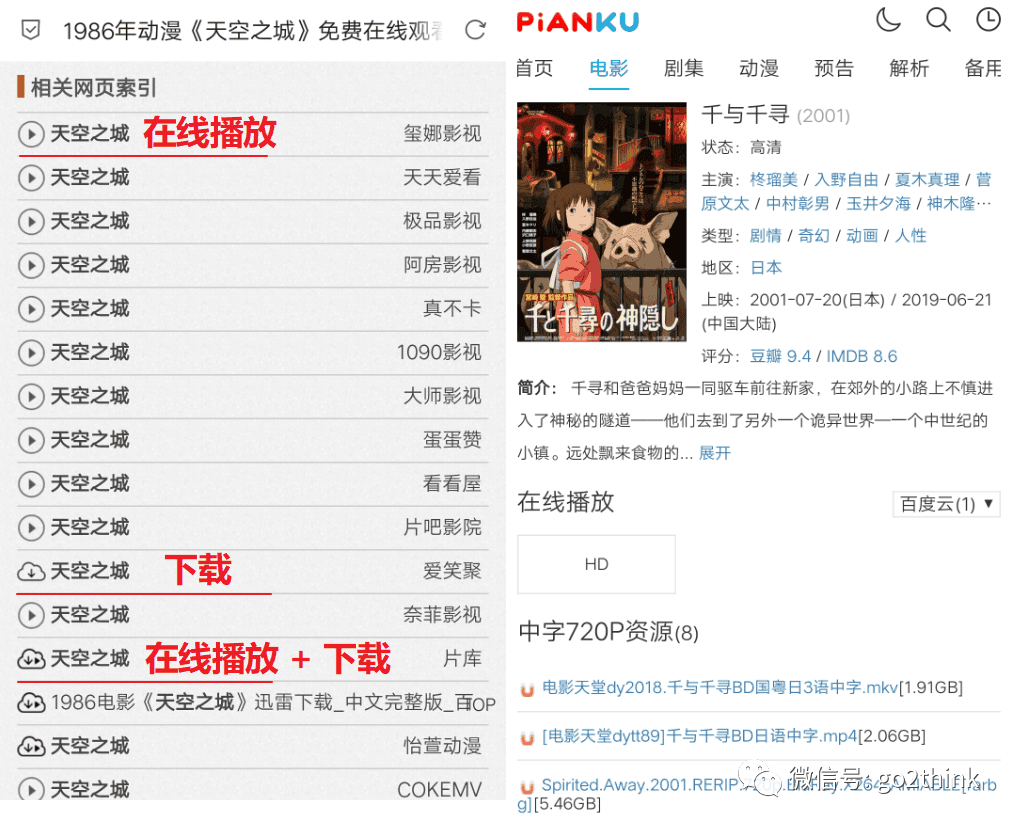1012x826 pixels.
Task: Click play icon on the 大师影视 row
Action: click(x=31, y=396)
